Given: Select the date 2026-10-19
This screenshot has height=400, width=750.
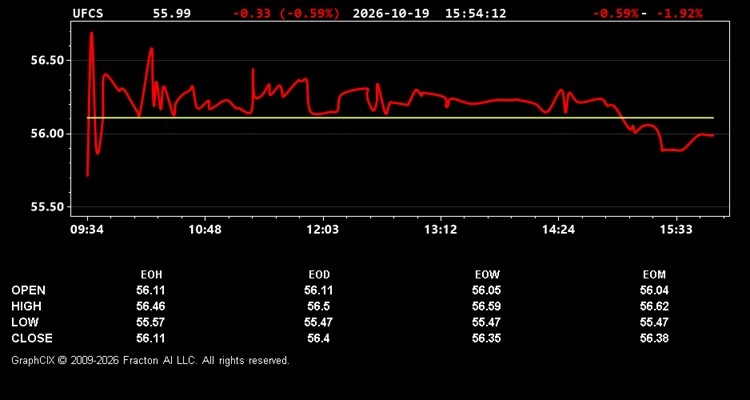Looking at the screenshot, I should coord(391,13).
